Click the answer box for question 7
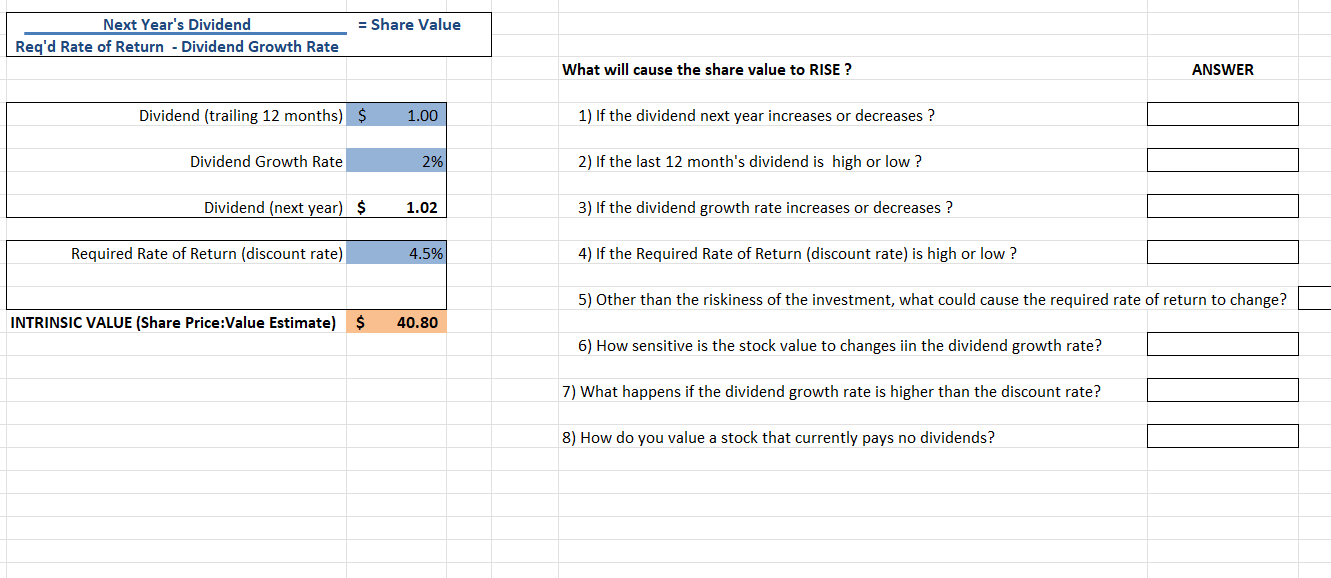The width and height of the screenshot is (1331, 578). pos(1222,389)
